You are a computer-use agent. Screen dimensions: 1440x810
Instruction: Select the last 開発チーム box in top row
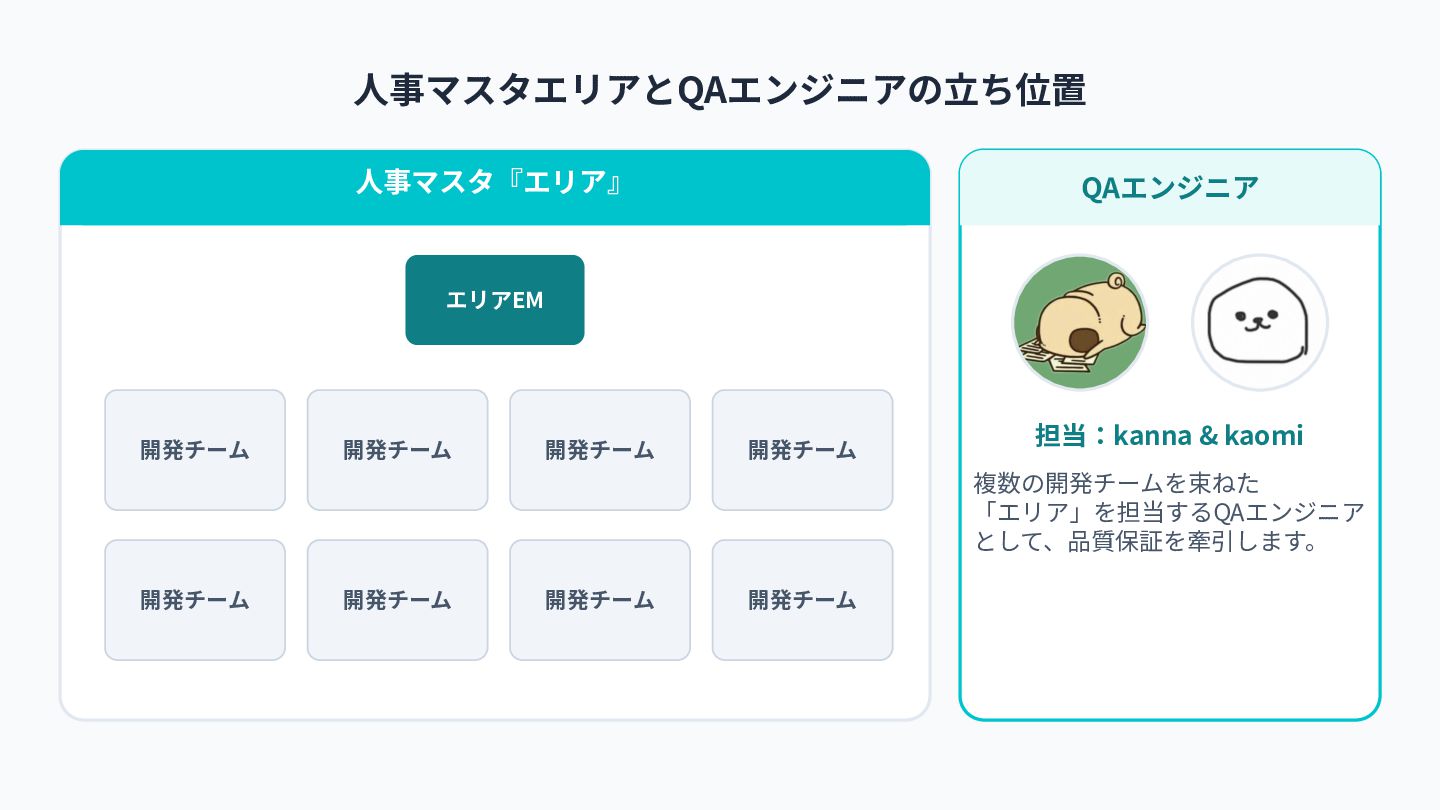(x=802, y=450)
